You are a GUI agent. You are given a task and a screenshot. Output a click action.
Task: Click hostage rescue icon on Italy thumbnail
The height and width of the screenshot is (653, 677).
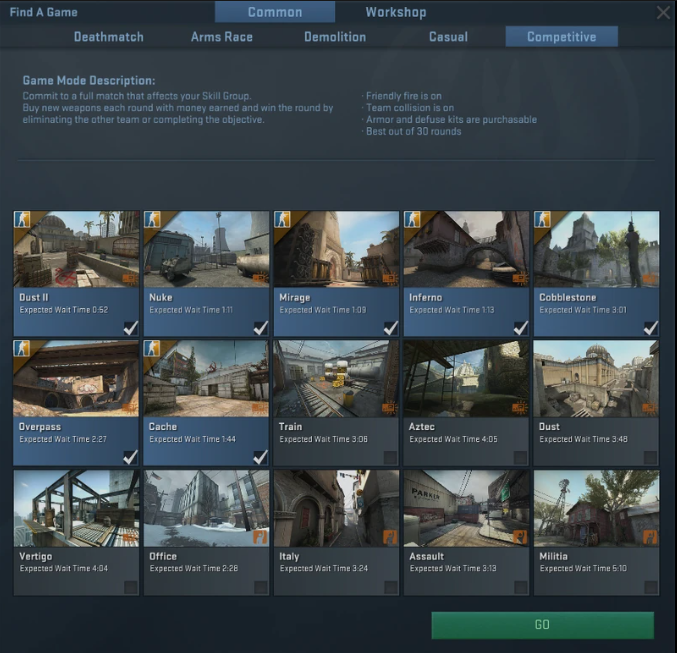(x=390, y=537)
